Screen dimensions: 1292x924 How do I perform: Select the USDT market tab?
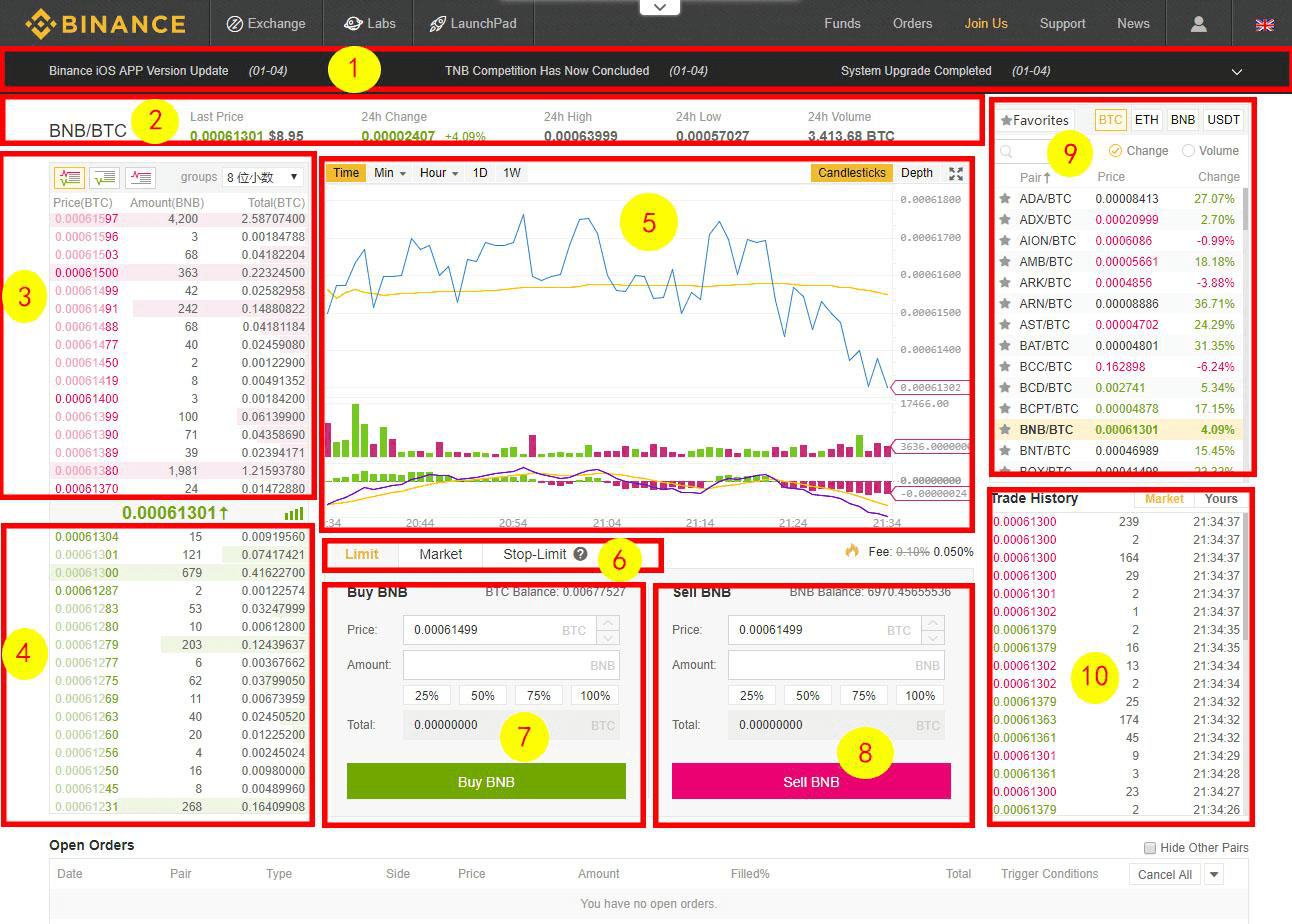coord(1223,120)
